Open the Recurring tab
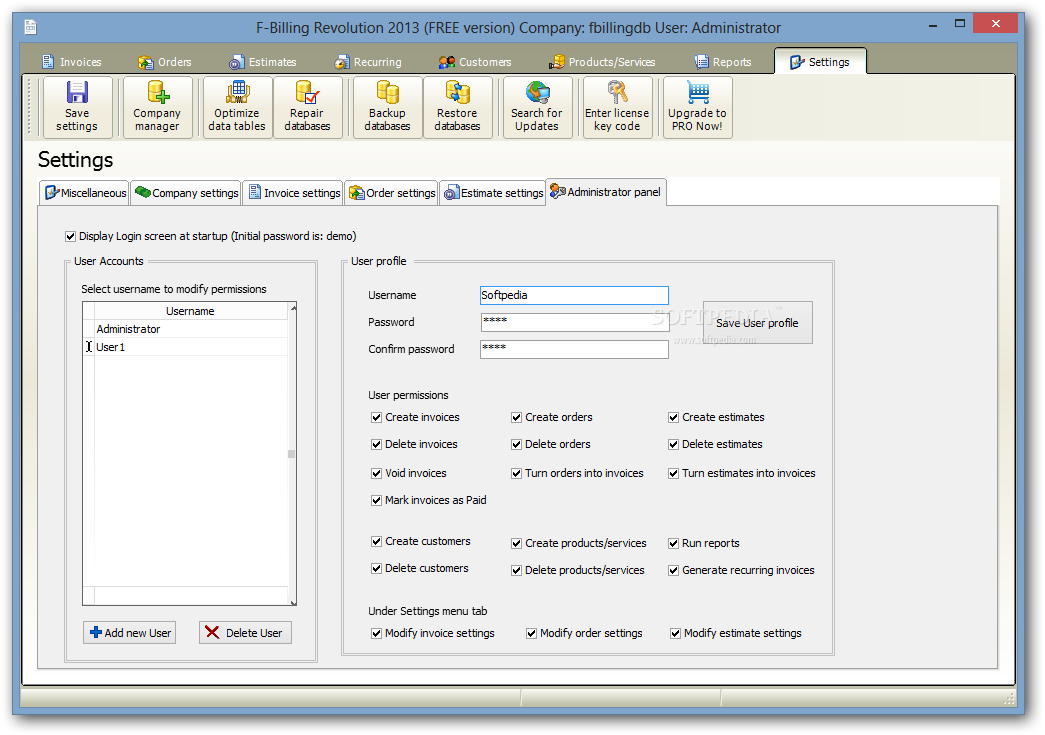1045x735 pixels. pos(368,62)
